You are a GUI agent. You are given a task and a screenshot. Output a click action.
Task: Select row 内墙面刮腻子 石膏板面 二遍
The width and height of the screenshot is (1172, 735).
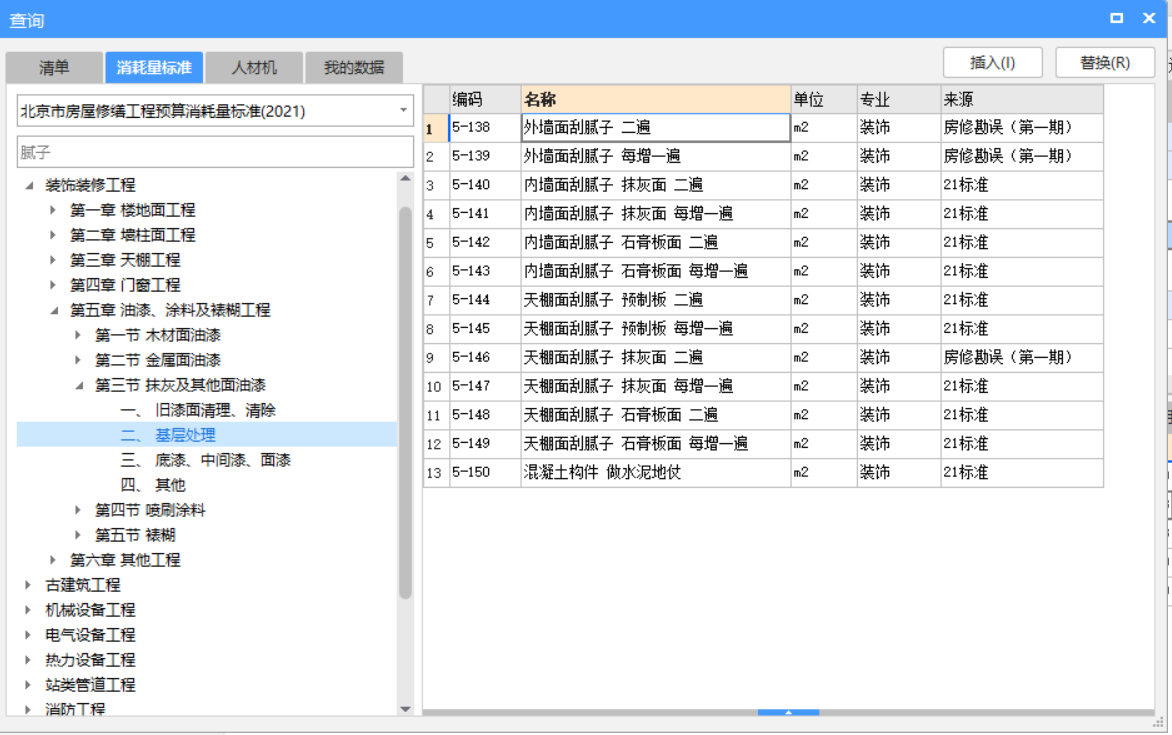[763, 242]
